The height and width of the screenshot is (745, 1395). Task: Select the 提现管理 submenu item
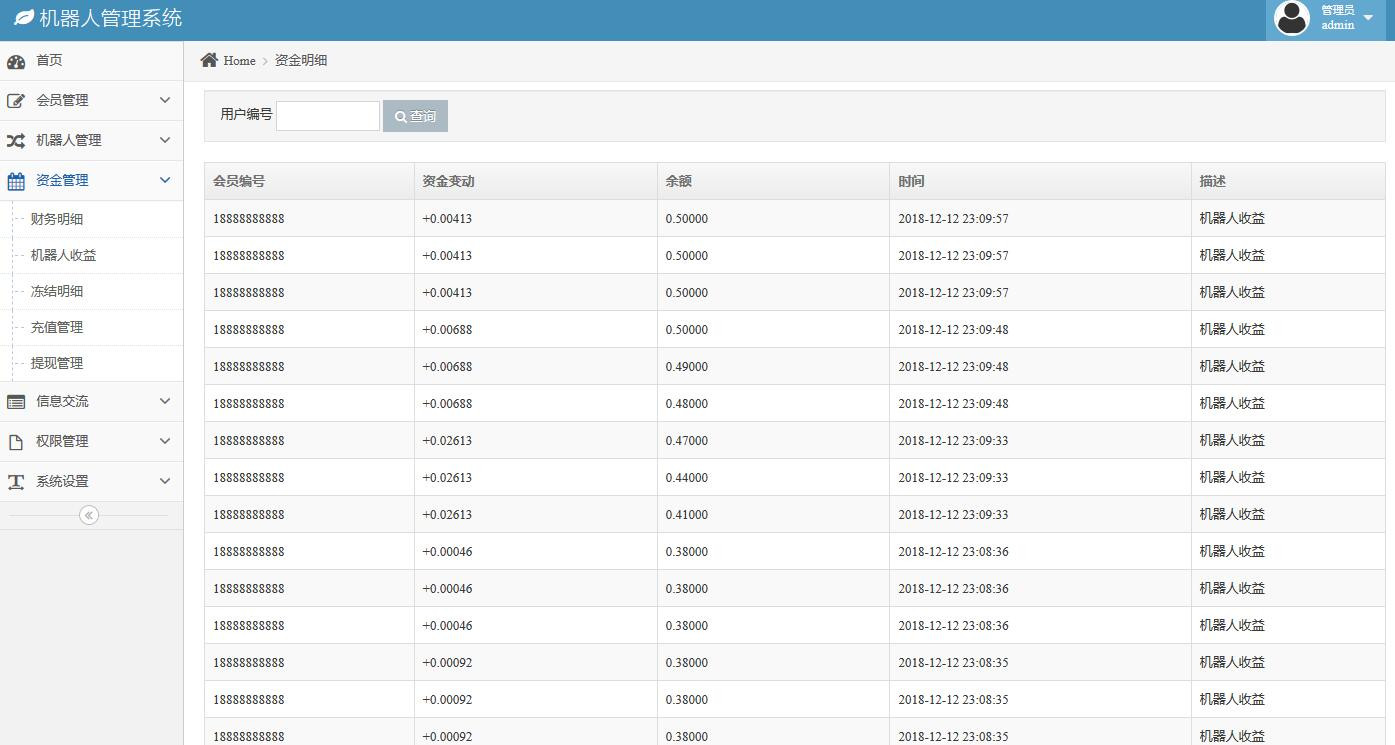coord(57,363)
